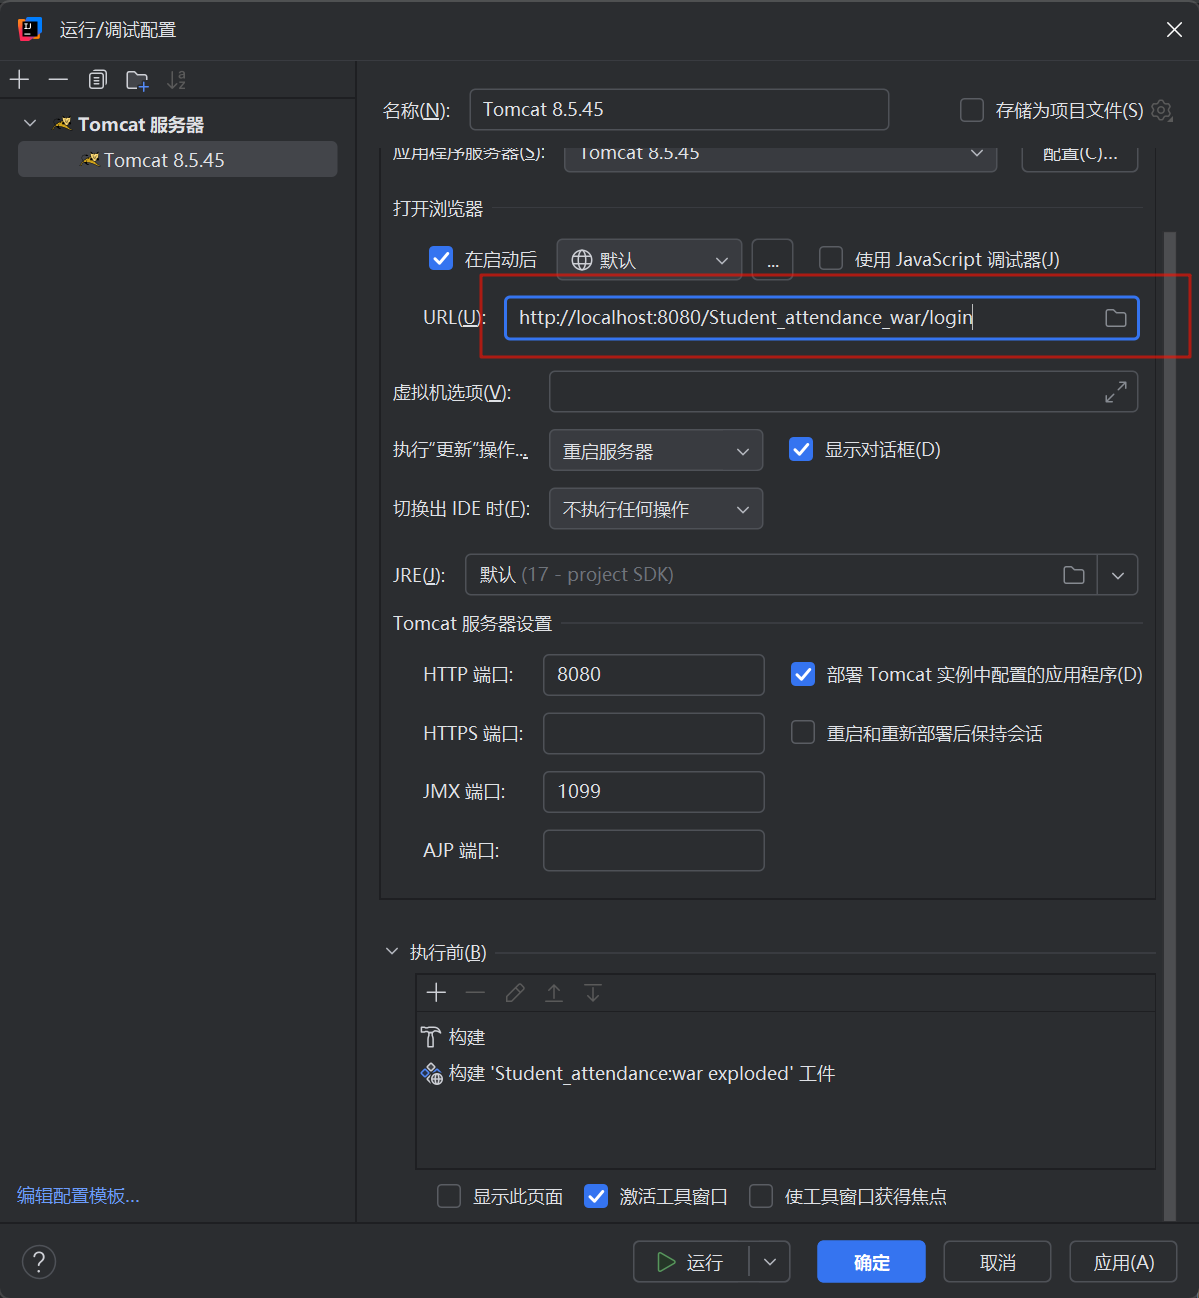Open the default browser dropdown

pos(649,260)
